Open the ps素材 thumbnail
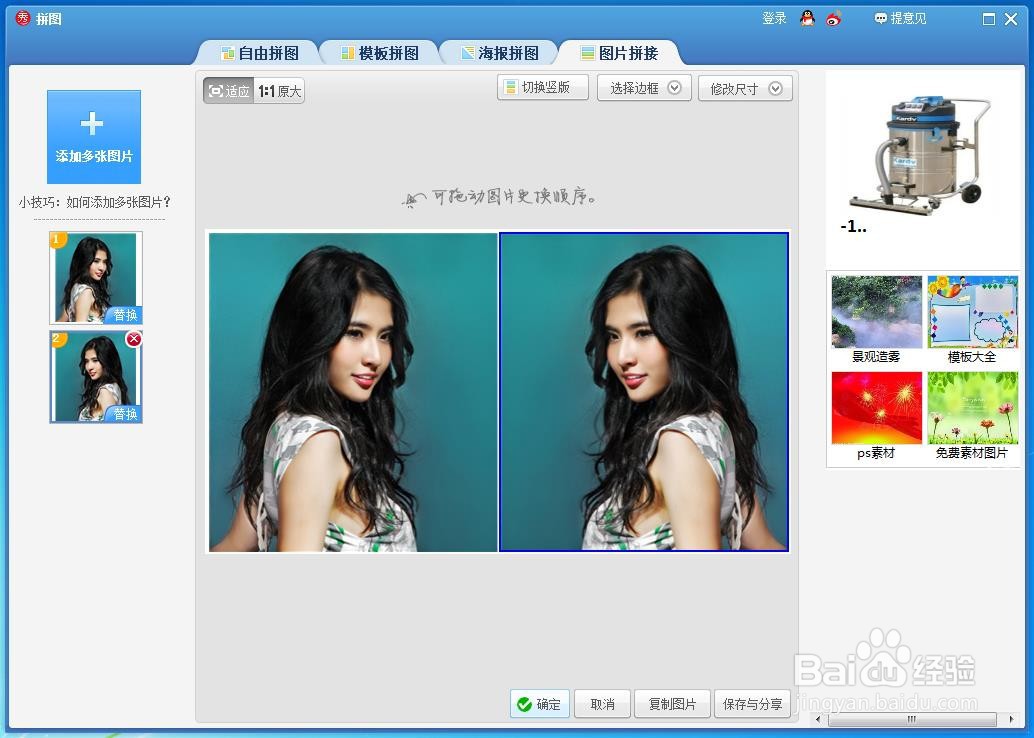Viewport: 1034px width, 738px height. [876, 408]
